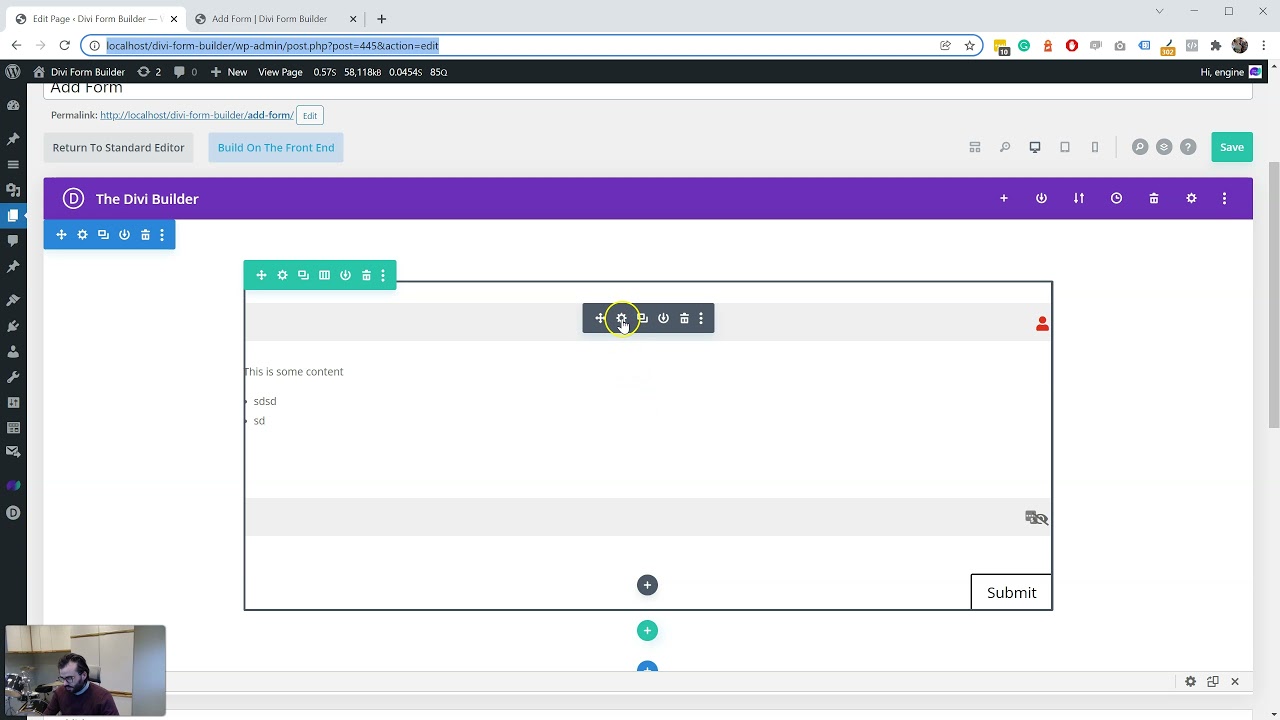Click Return To Standard Editor button
This screenshot has width=1280, height=720.
point(118,147)
